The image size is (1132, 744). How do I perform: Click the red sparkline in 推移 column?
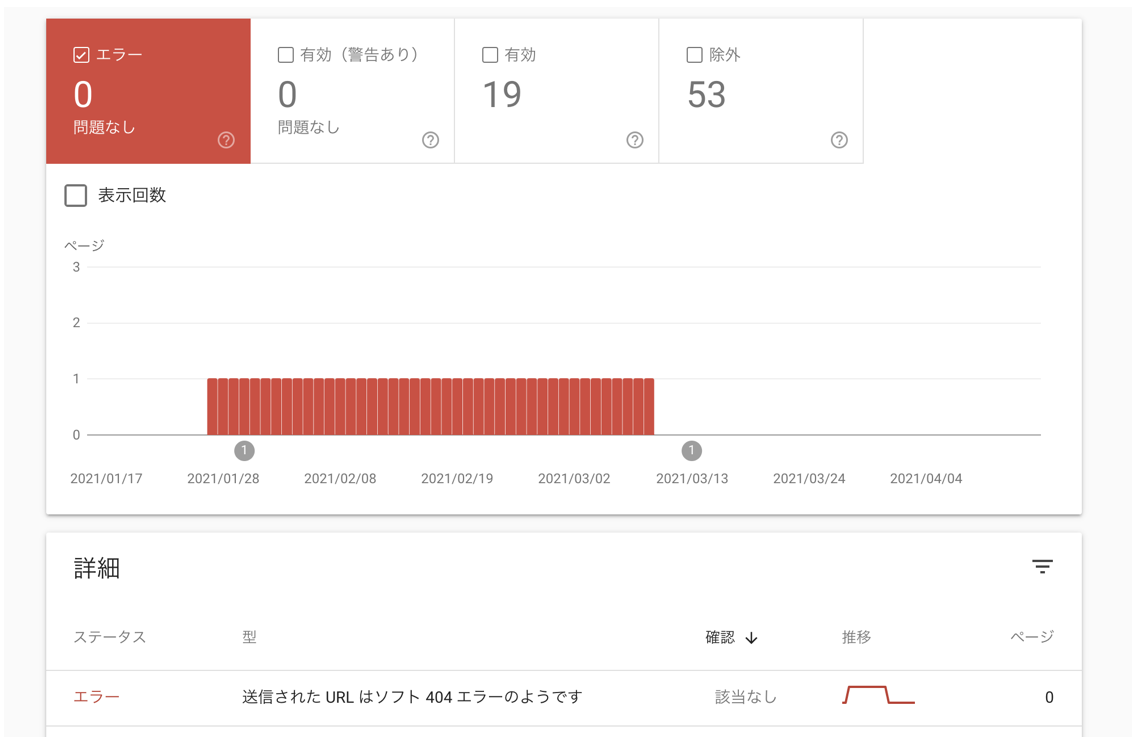[x=878, y=695]
